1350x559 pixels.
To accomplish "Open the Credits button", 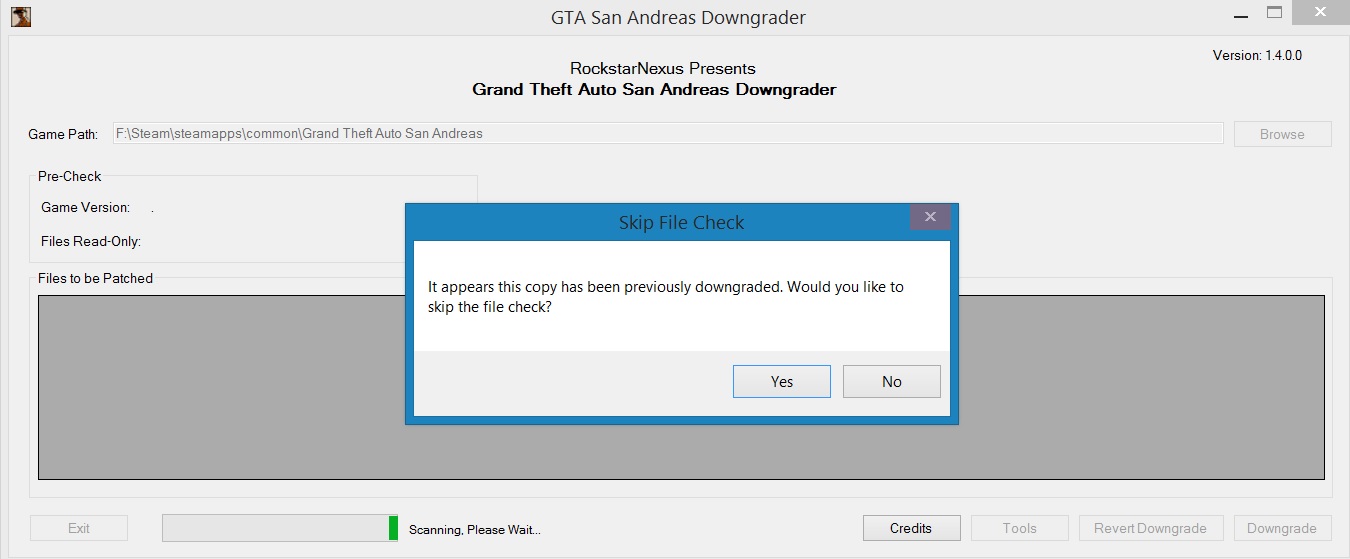I will (x=911, y=528).
